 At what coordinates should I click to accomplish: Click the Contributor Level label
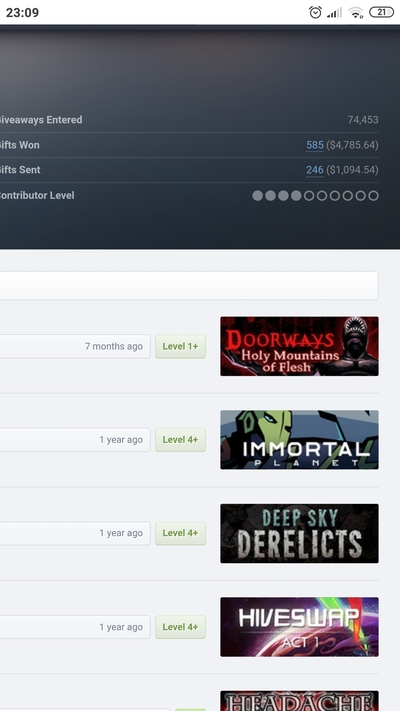tap(36, 195)
